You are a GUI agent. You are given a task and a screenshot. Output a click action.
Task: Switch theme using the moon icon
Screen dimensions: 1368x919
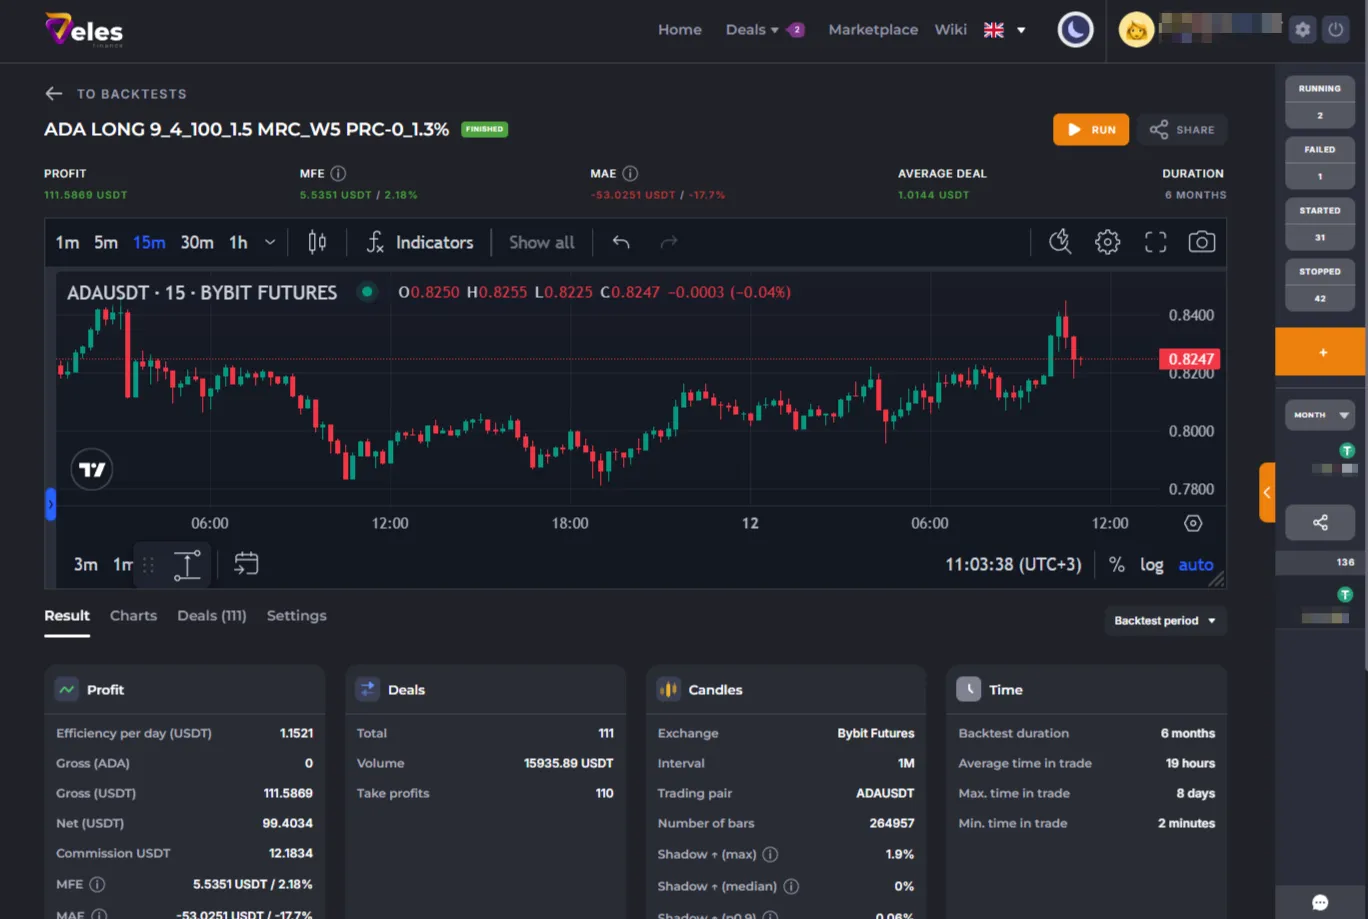tap(1075, 29)
